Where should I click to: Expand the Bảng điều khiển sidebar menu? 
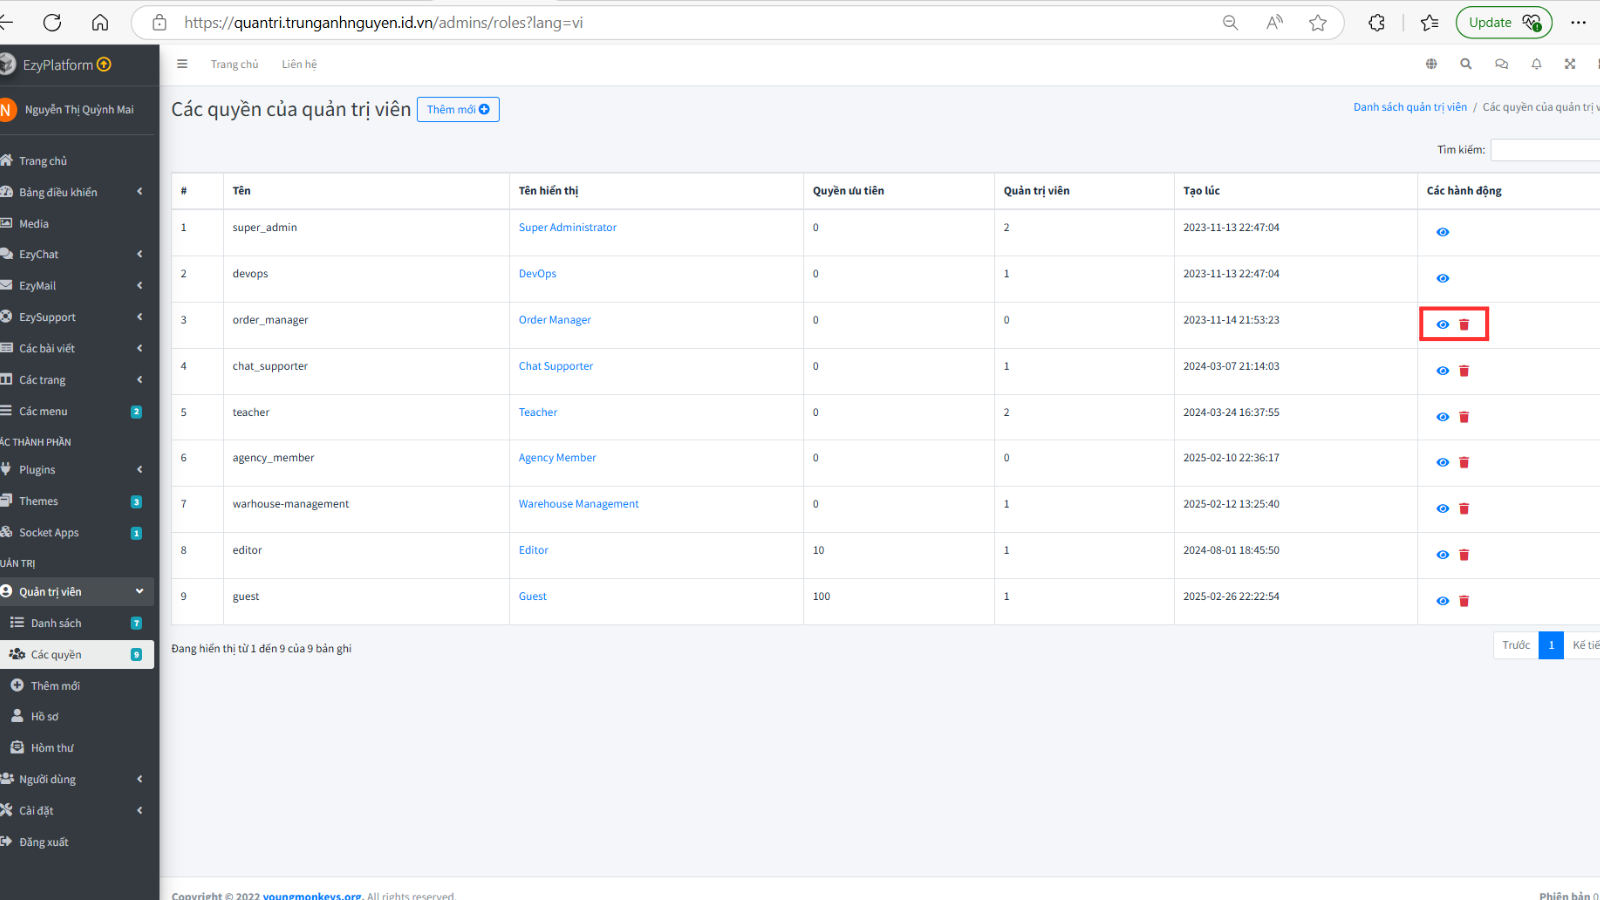pos(77,192)
